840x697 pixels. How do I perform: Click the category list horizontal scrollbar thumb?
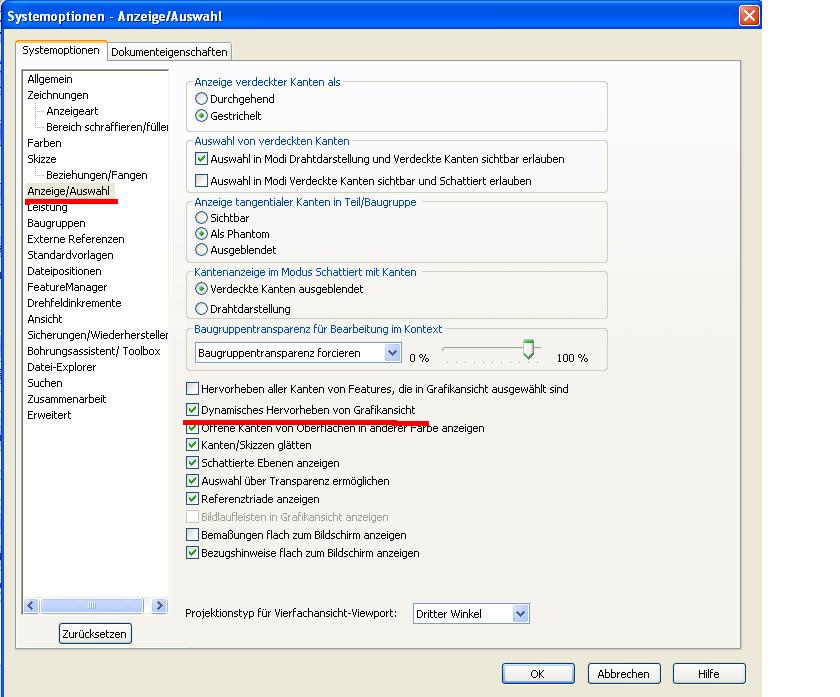(92, 605)
